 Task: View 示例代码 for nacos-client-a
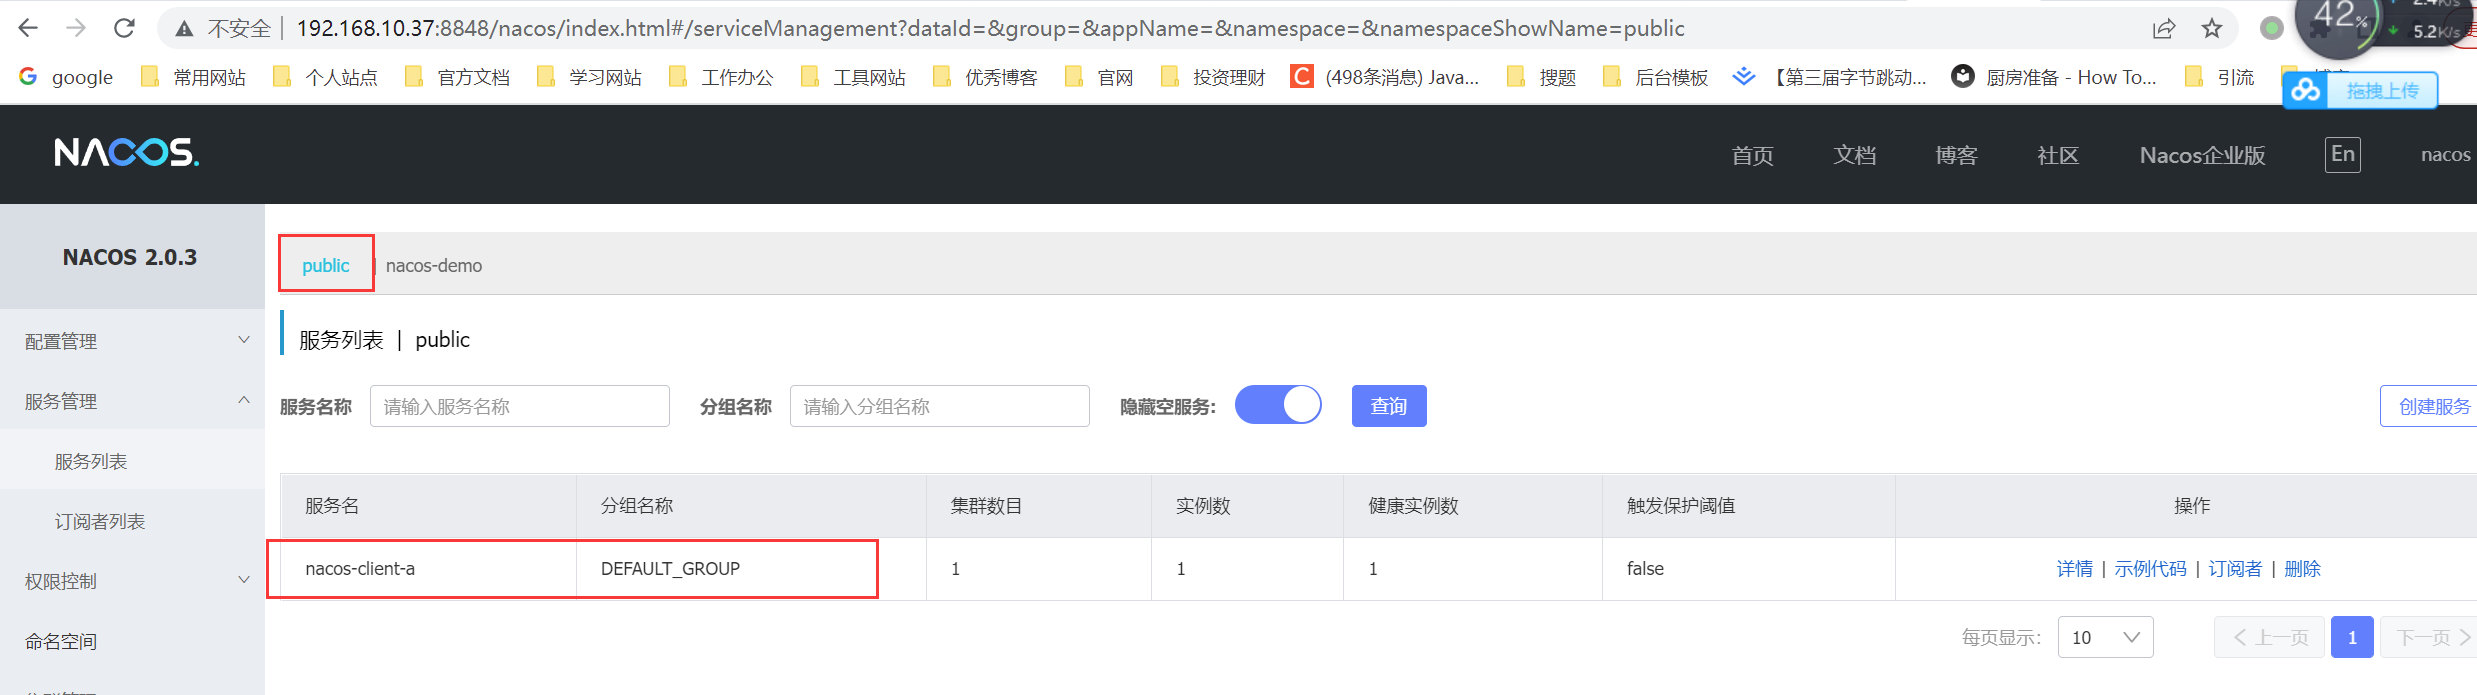pyautogui.click(x=2150, y=568)
